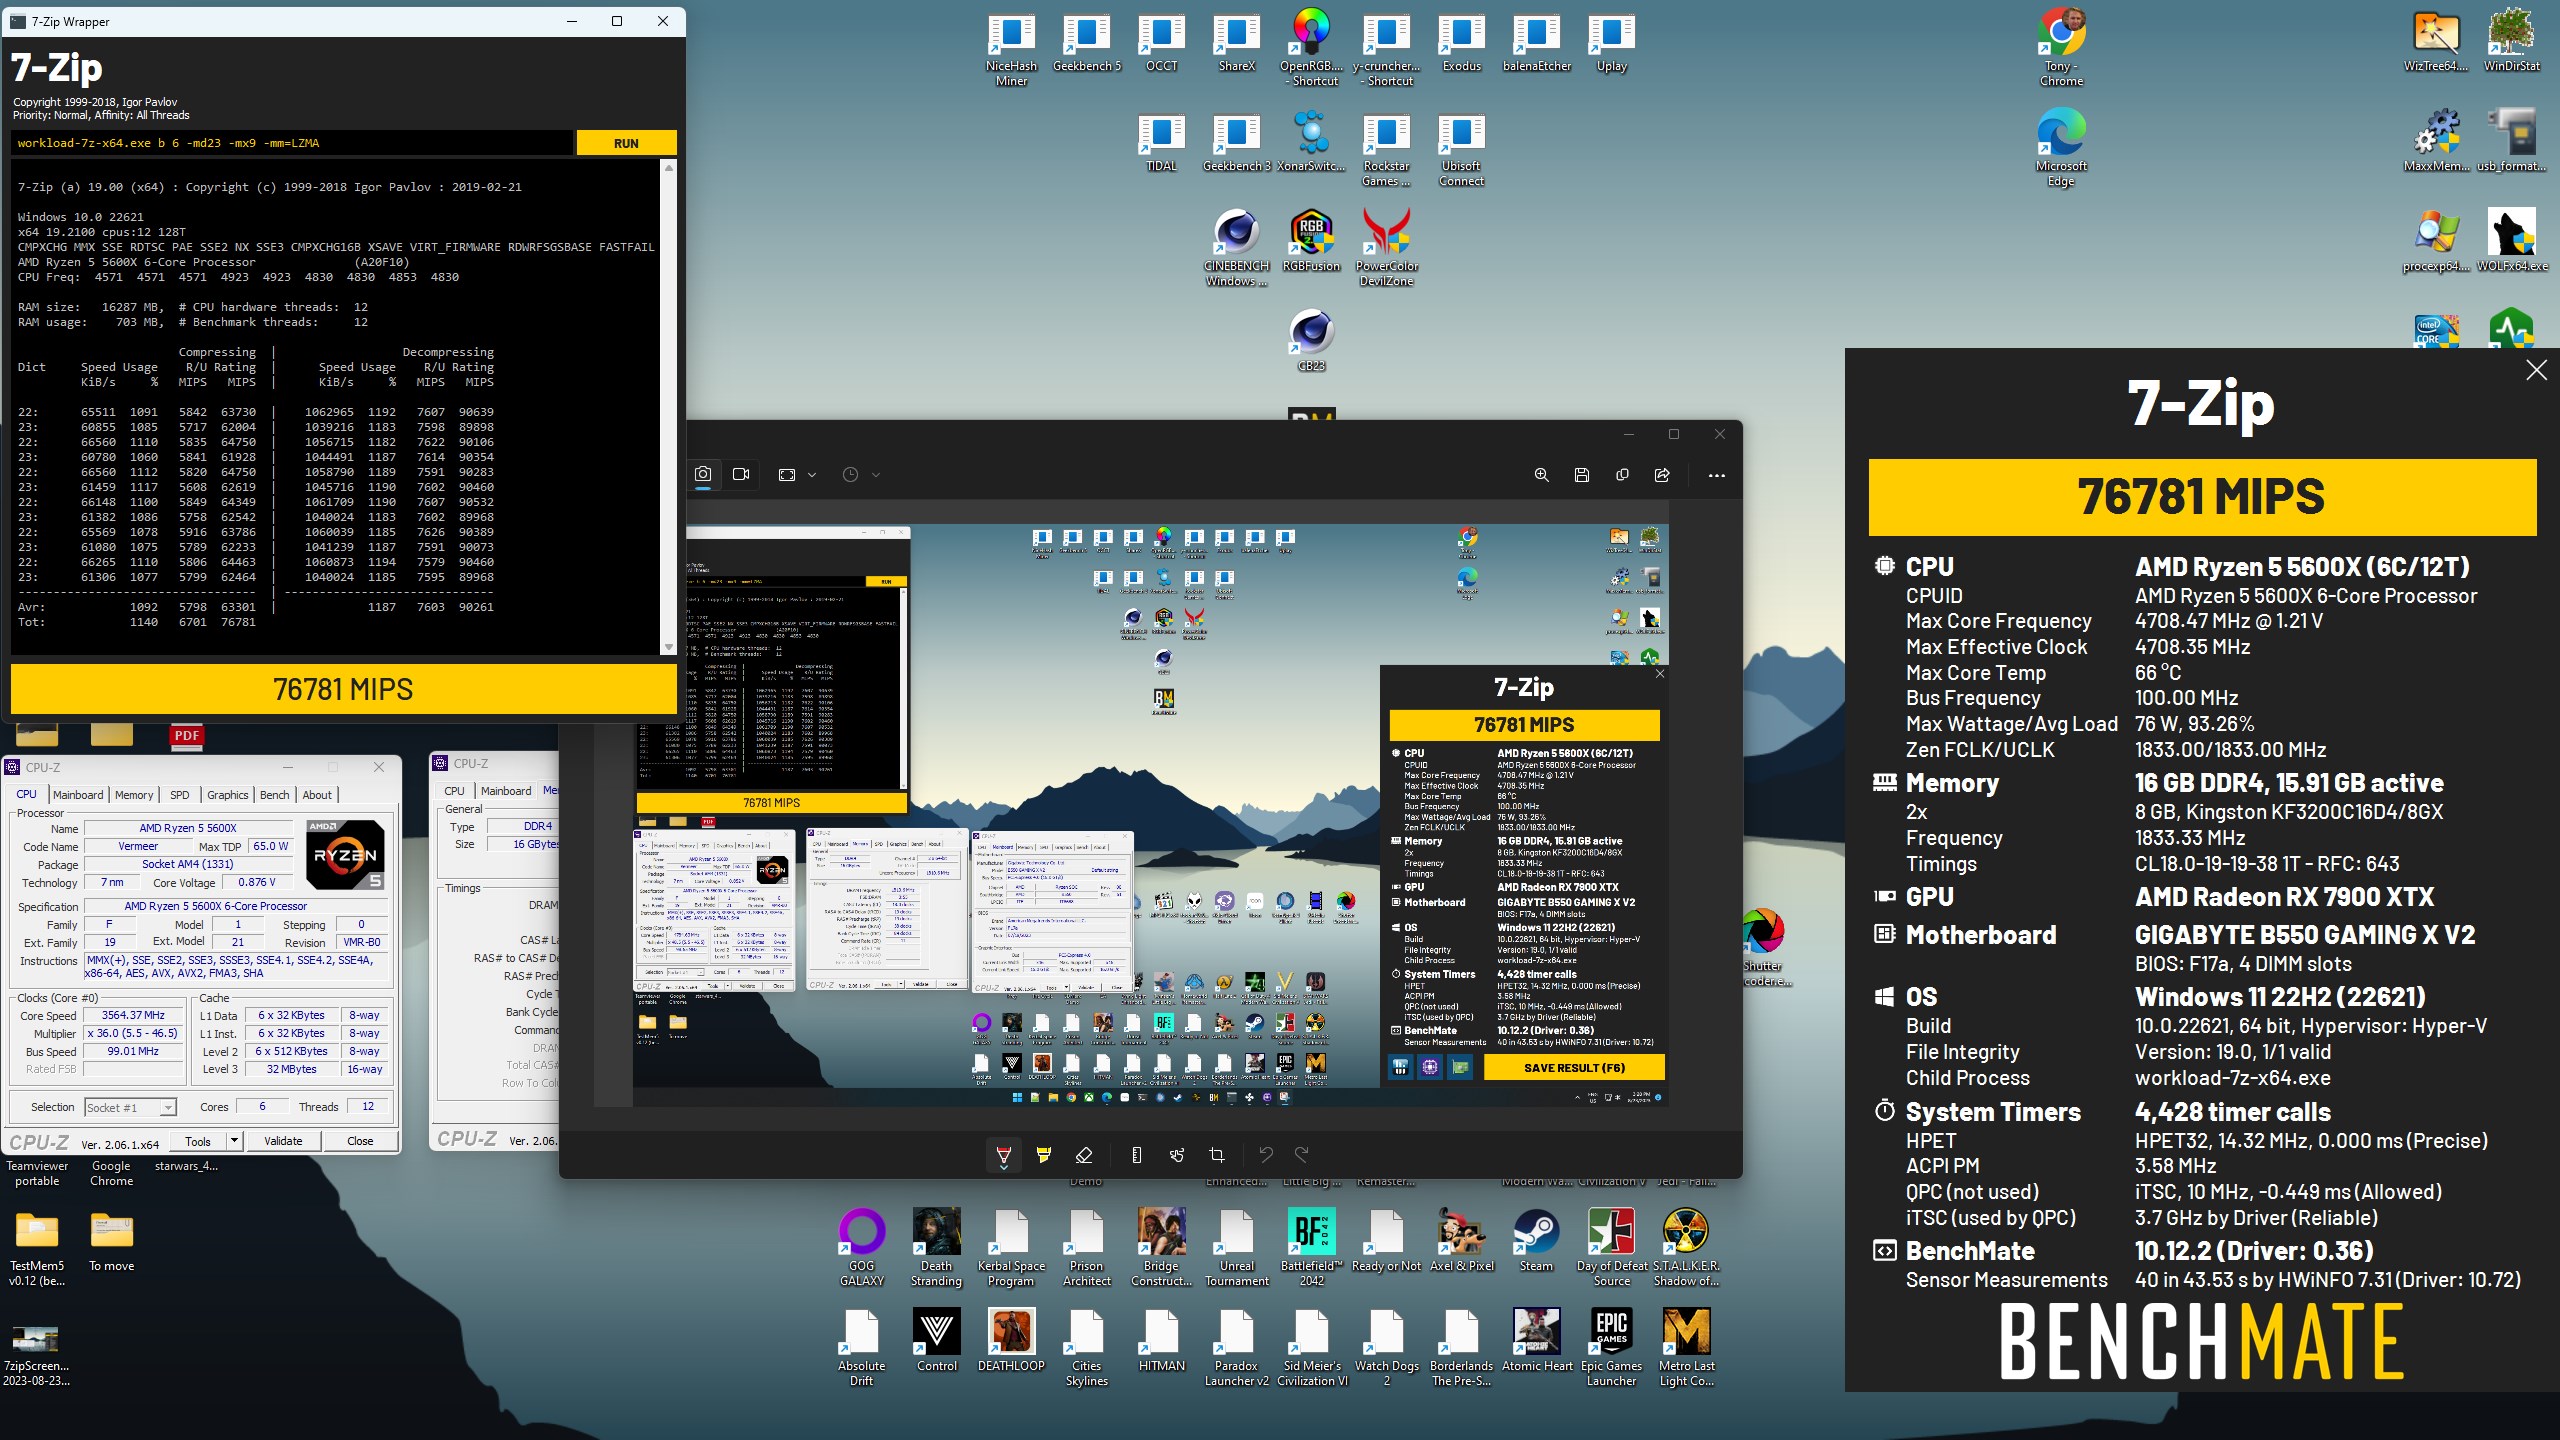Select the eraser tool in Snipping Tool
The width and height of the screenshot is (2560, 1440).
1084,1155
